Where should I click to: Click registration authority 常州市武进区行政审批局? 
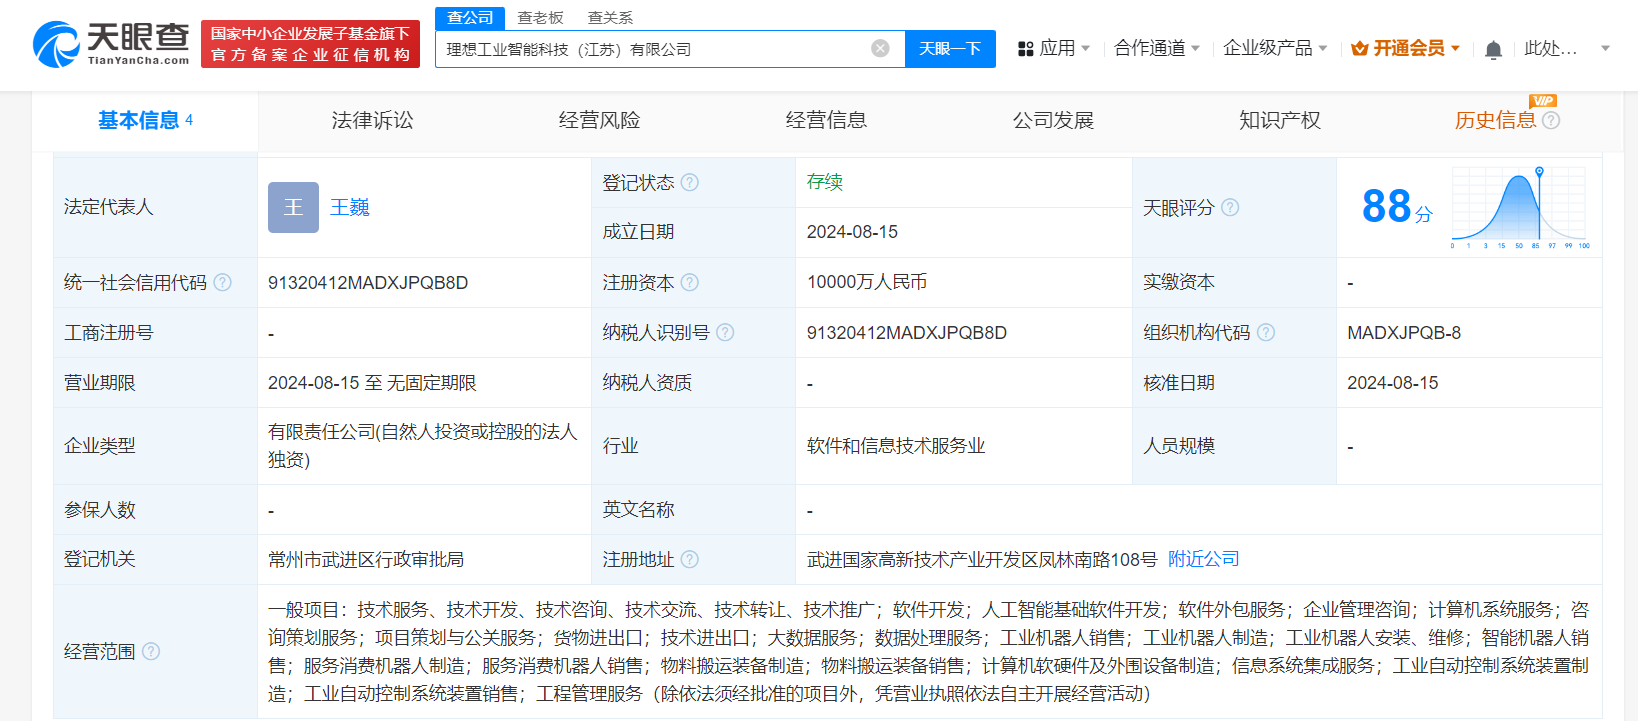coord(366,559)
